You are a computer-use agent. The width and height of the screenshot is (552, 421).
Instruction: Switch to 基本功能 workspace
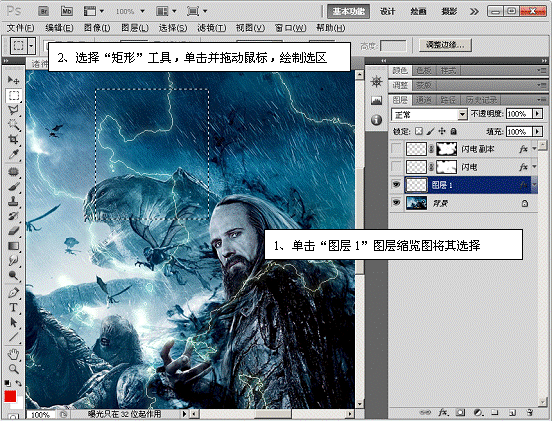click(x=348, y=11)
